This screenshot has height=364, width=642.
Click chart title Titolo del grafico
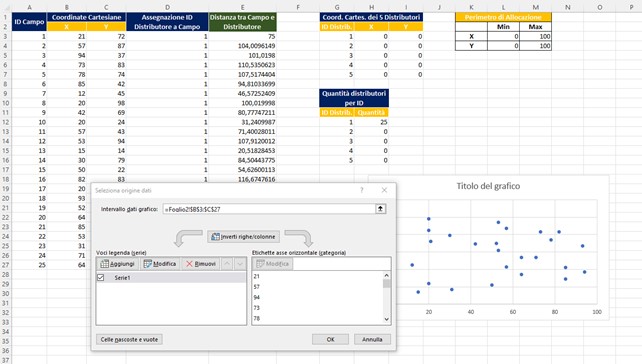click(488, 186)
